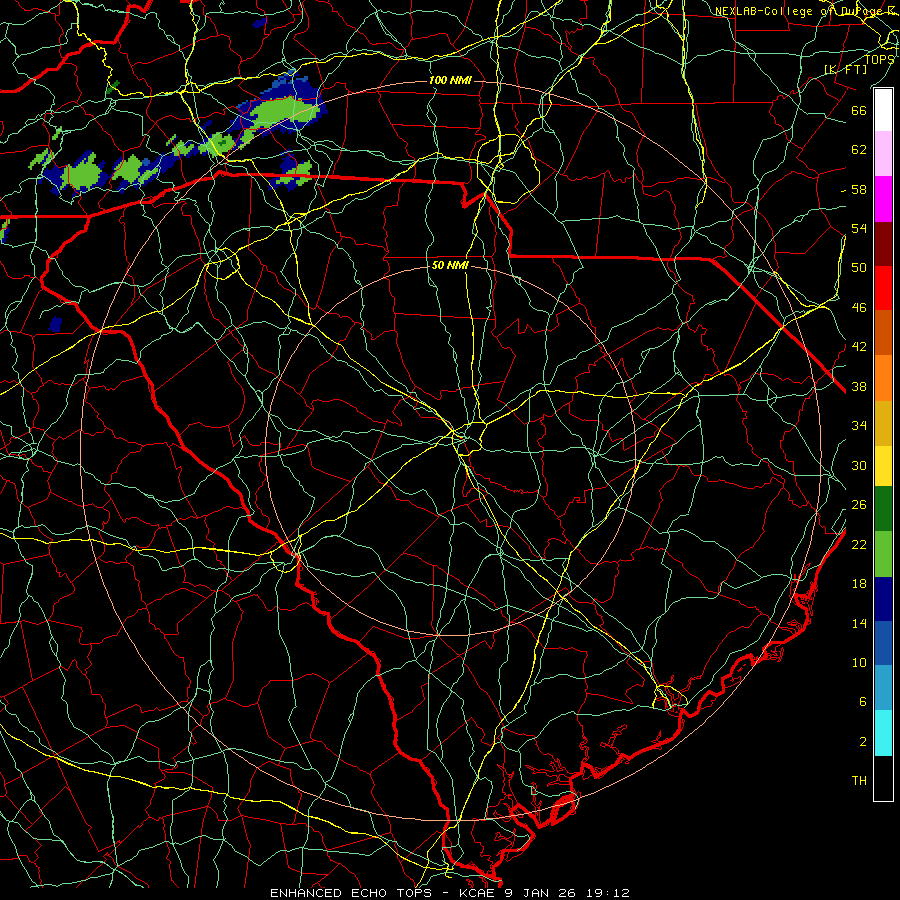Click the white swatch atop the color scale
This screenshot has height=900, width=900.
tap(883, 110)
